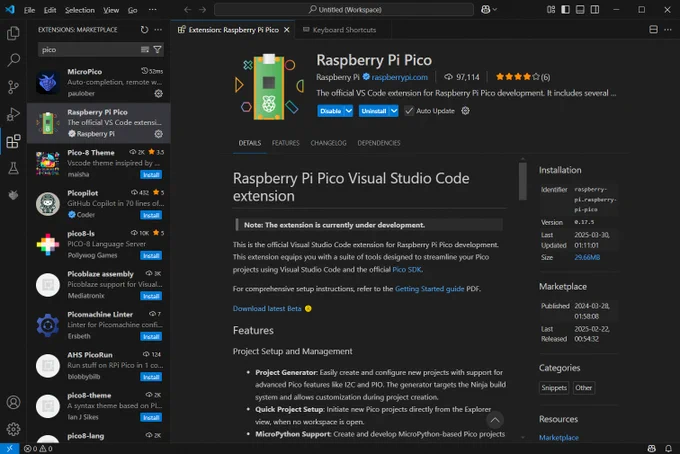This screenshot has width=680, height=454.
Task: Open the Run and Debug view
Action: tap(13, 114)
